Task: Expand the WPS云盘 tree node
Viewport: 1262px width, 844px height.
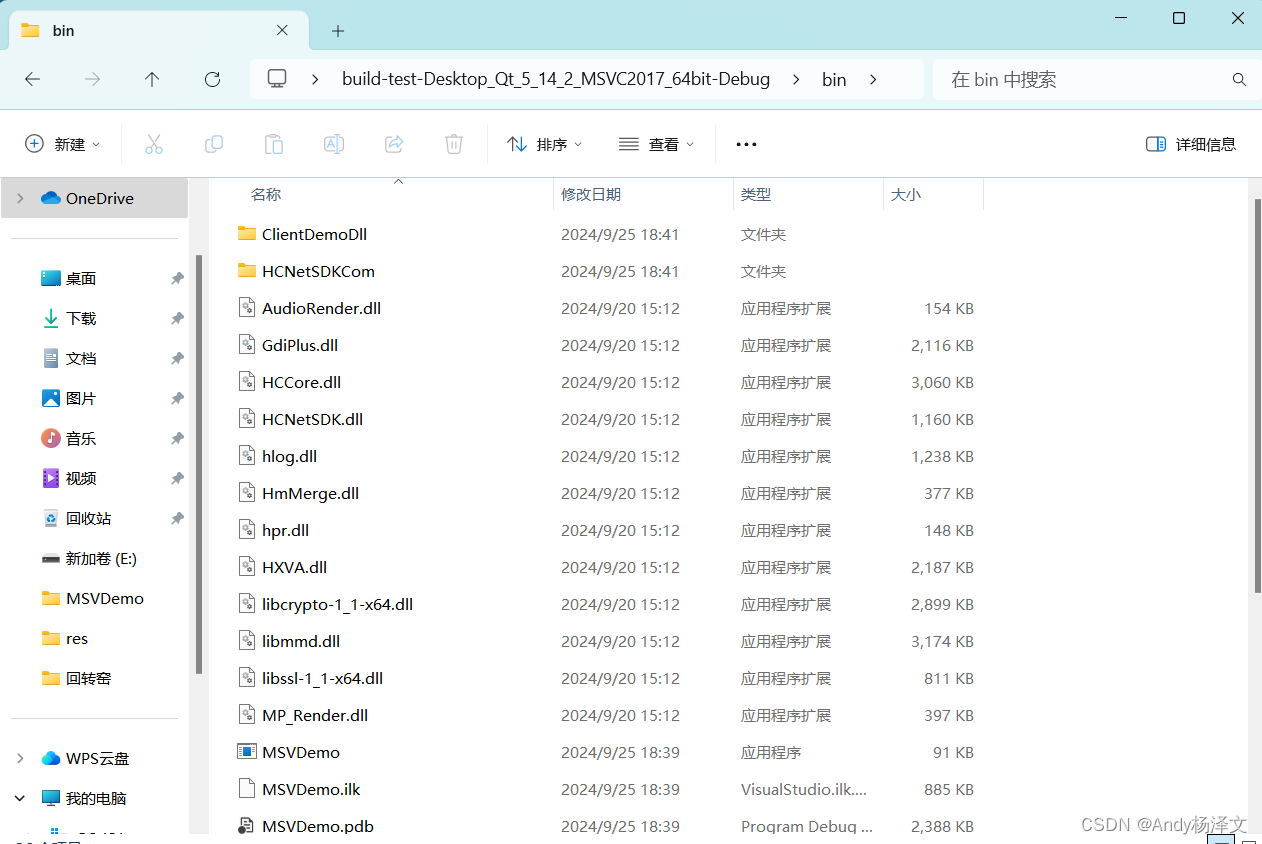Action: click(x=20, y=758)
